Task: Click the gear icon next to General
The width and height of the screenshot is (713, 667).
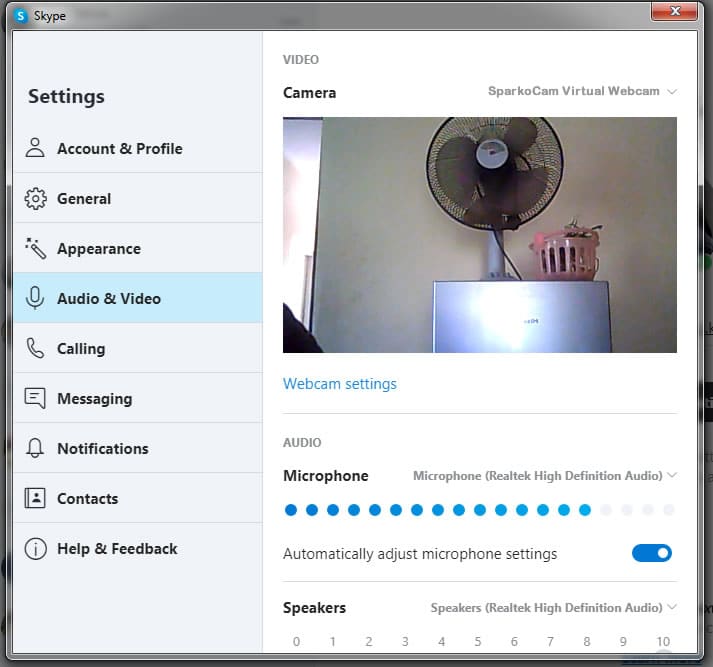Action: point(35,198)
